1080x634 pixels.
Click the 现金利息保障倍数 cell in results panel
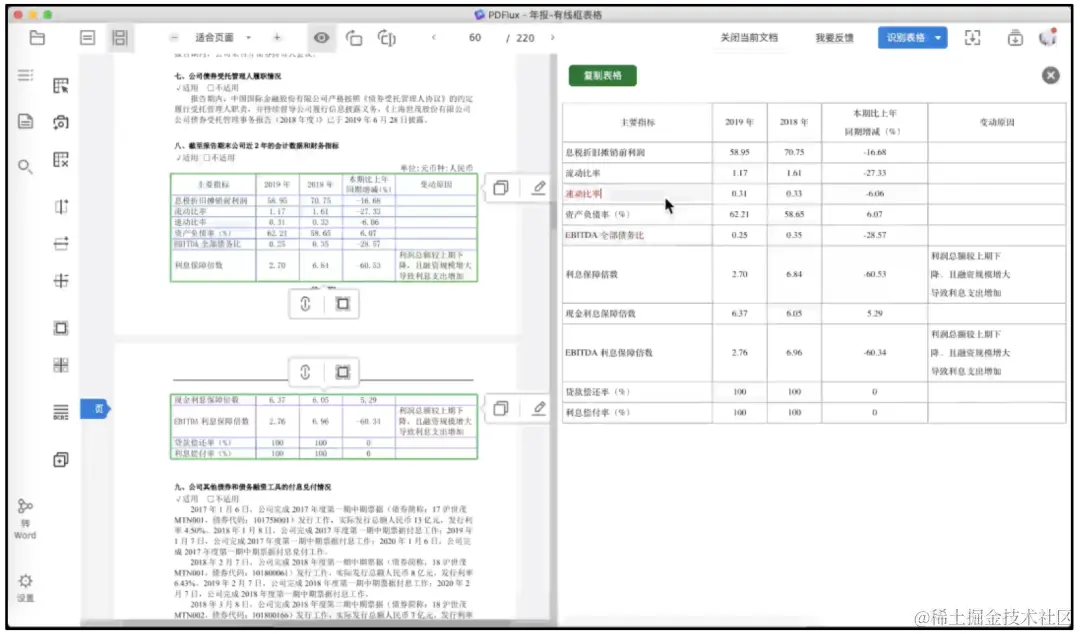(x=638, y=314)
